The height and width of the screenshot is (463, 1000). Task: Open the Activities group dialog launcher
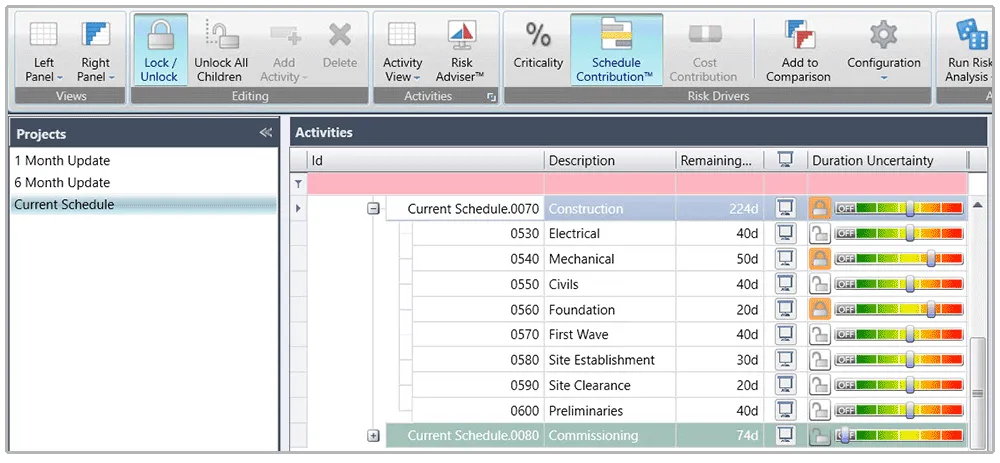(491, 97)
